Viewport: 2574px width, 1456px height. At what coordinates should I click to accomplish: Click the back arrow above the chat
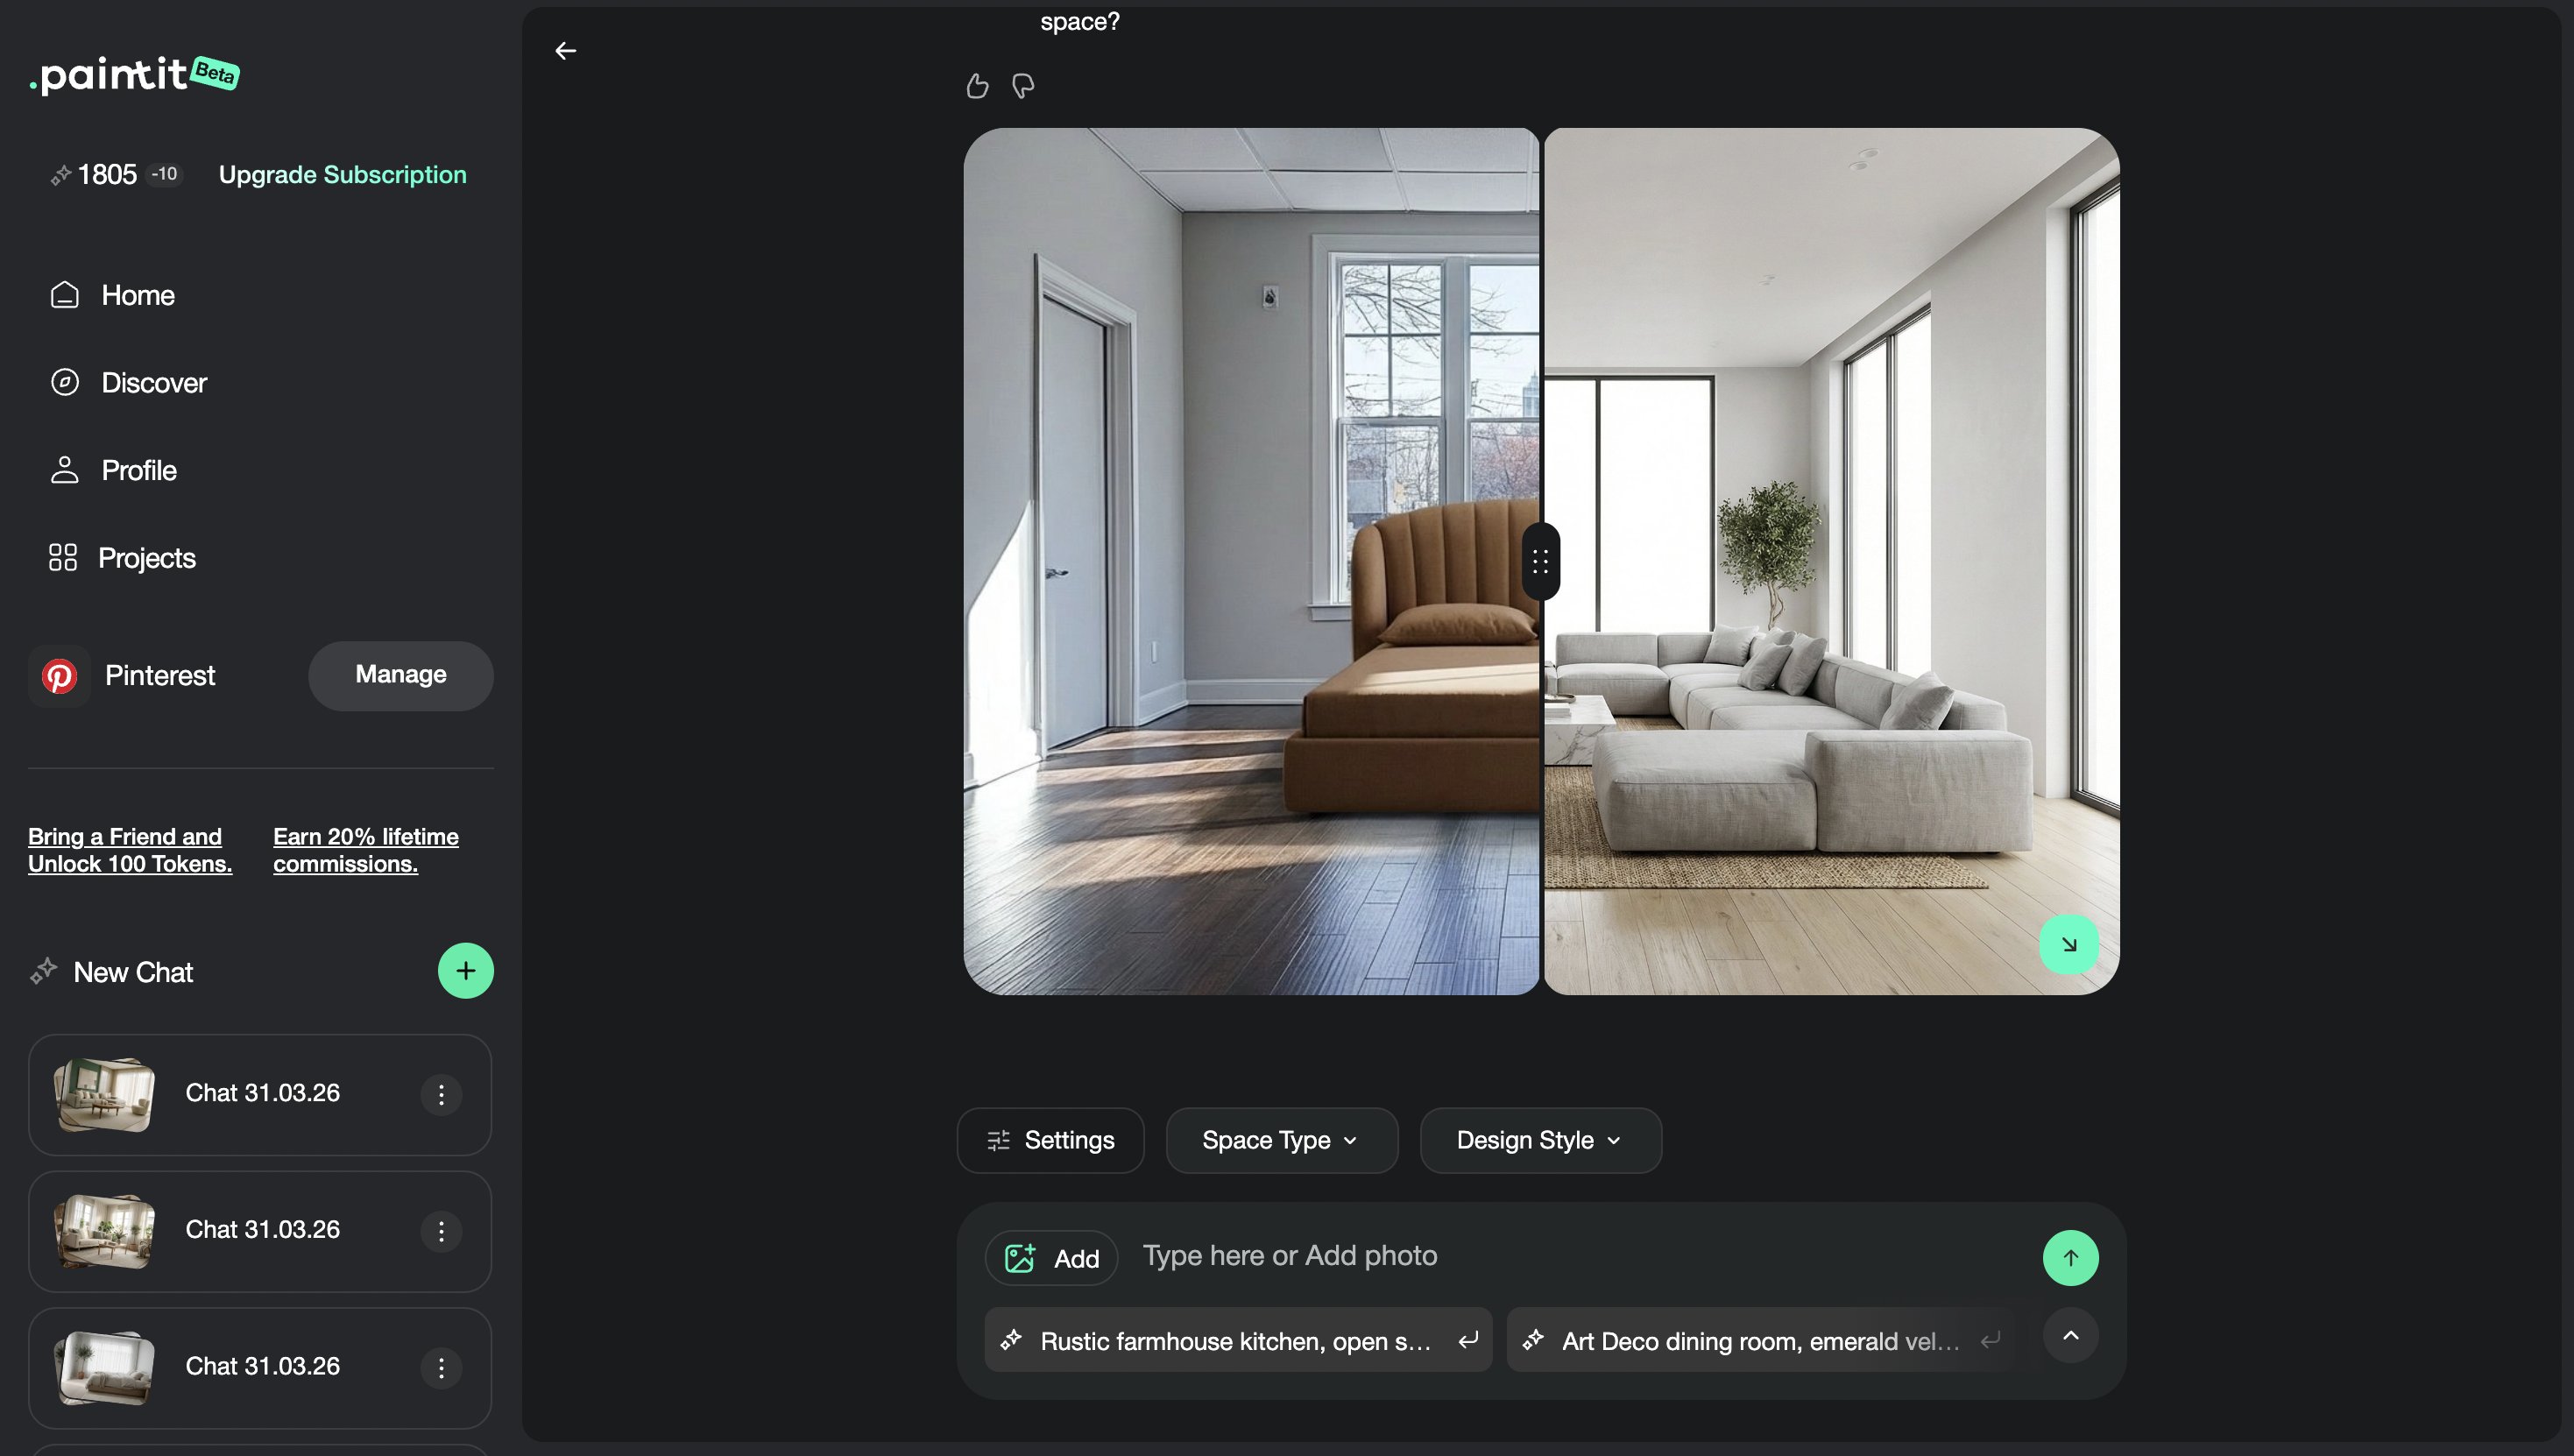[565, 50]
